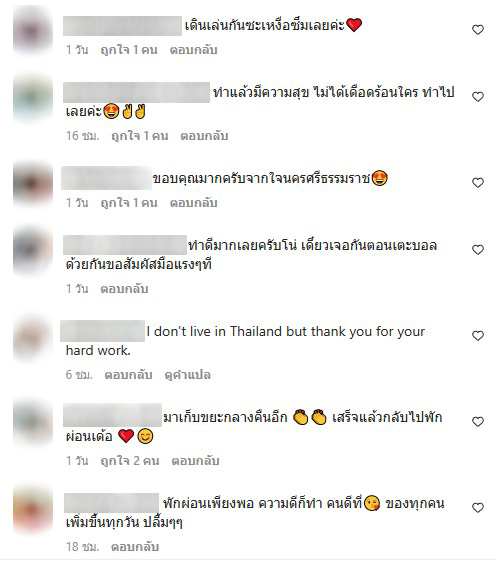Show translation with ดูคำแปล link

point(188,375)
